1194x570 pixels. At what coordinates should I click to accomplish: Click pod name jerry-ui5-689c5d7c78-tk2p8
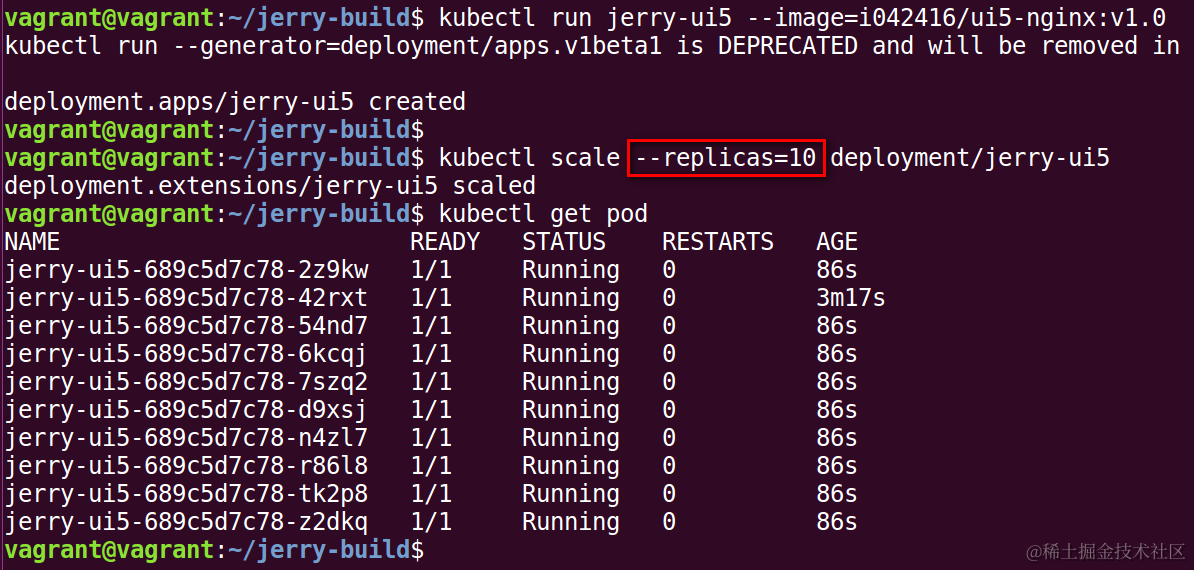(187, 494)
